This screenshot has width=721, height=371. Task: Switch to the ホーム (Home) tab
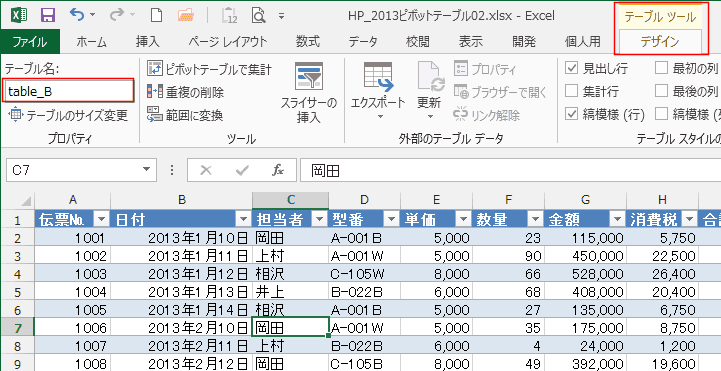[92, 42]
